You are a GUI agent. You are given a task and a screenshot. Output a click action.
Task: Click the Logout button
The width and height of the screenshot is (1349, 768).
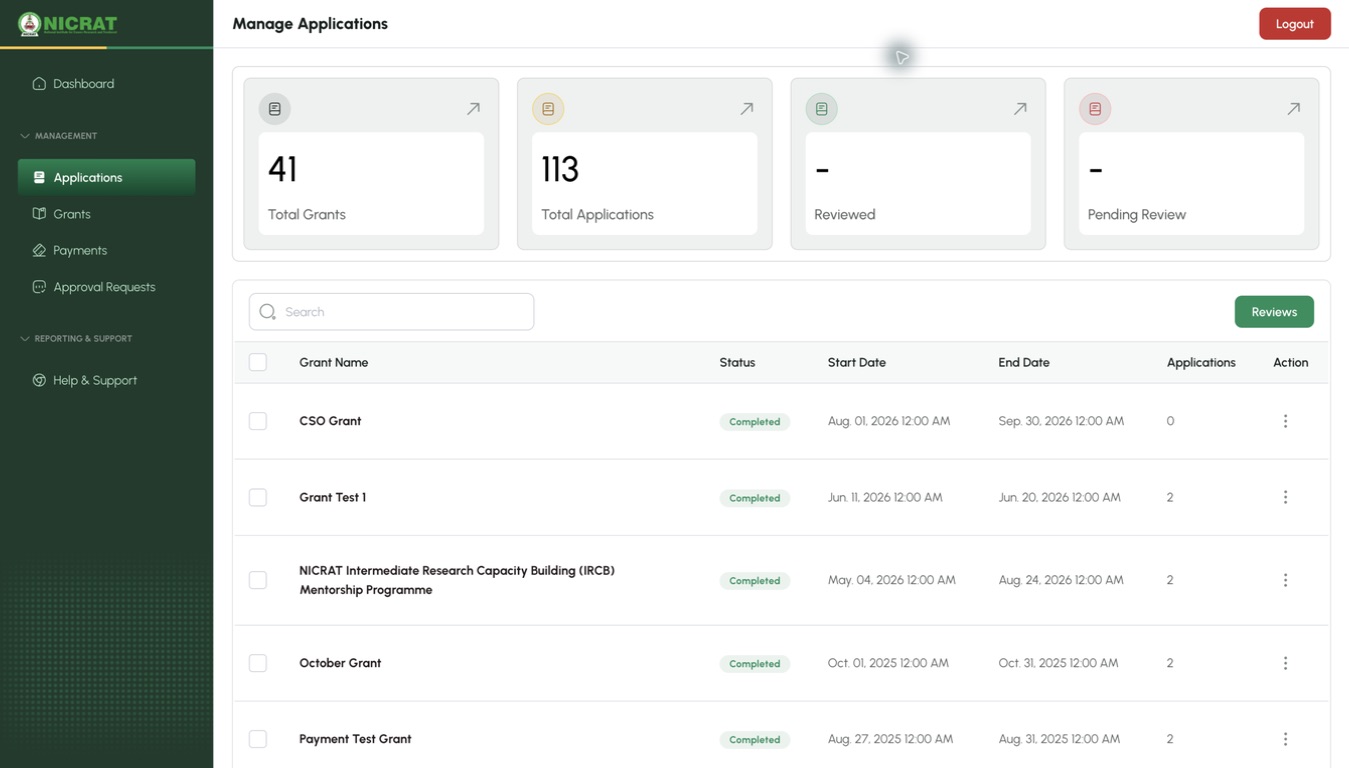[1294, 24]
